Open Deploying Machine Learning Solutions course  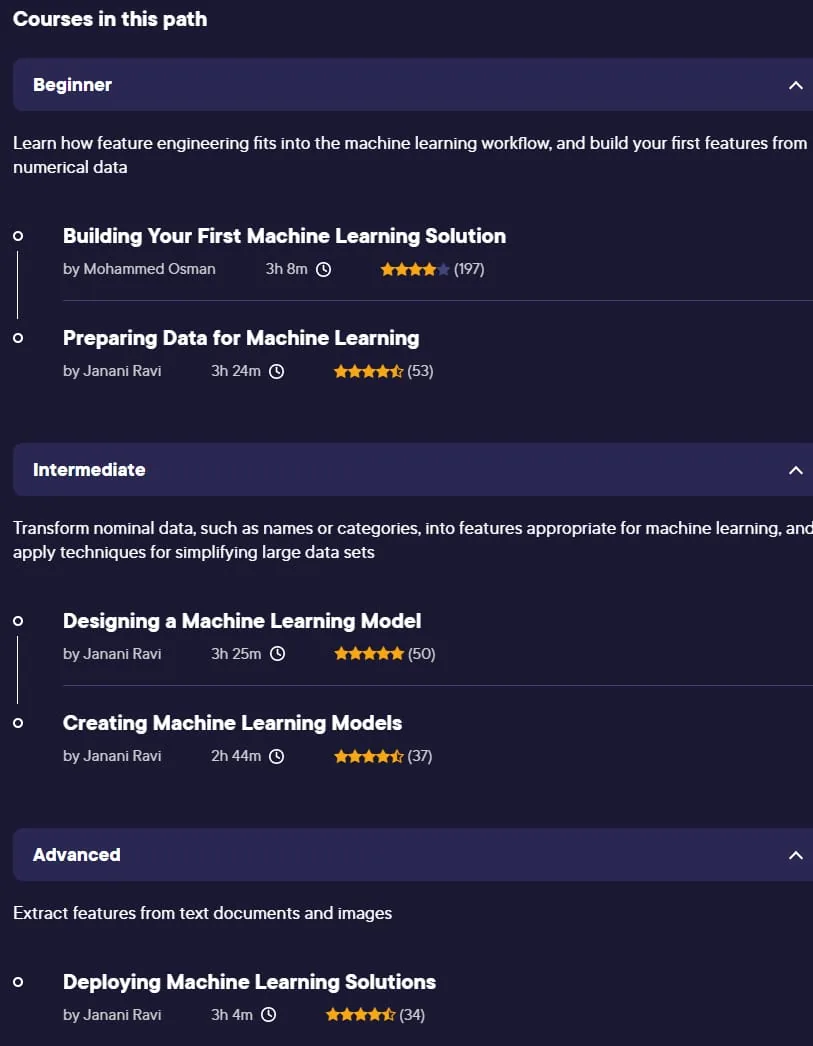249,982
